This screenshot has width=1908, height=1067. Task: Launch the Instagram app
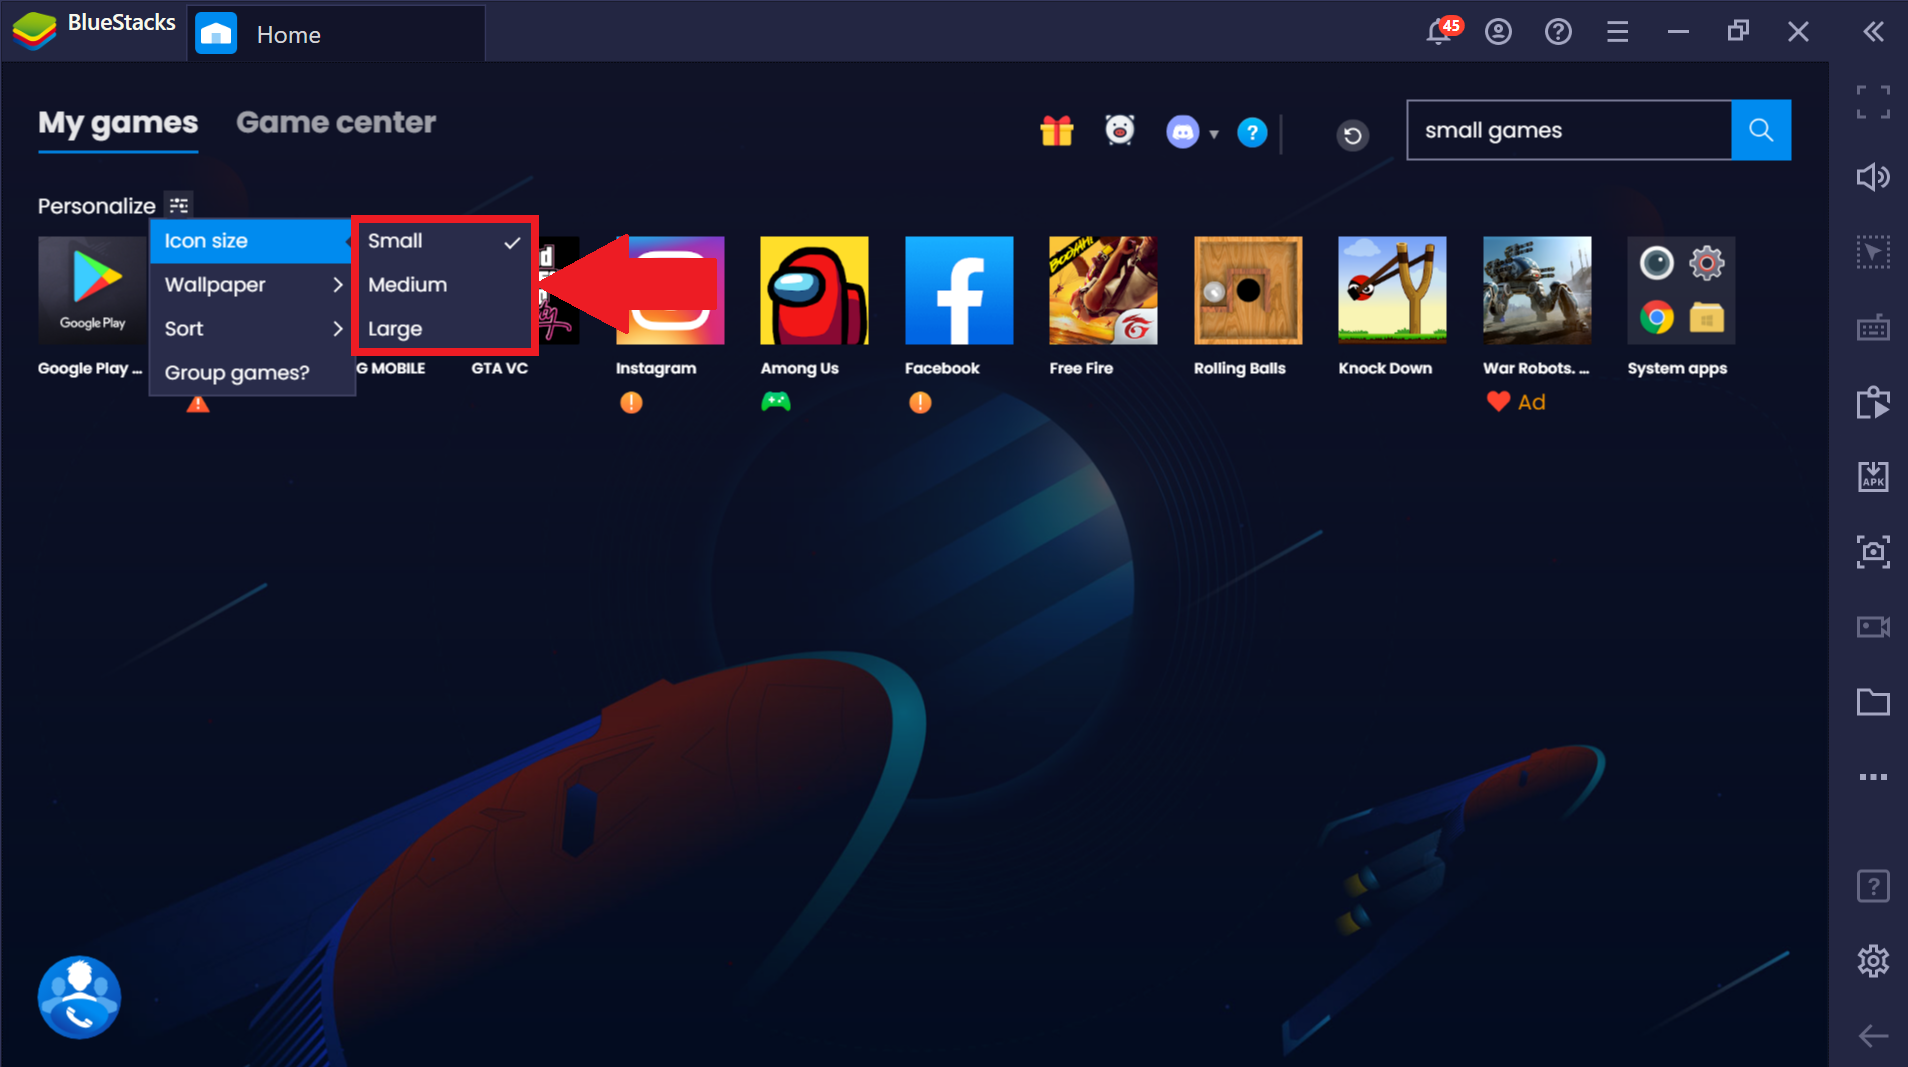click(670, 291)
